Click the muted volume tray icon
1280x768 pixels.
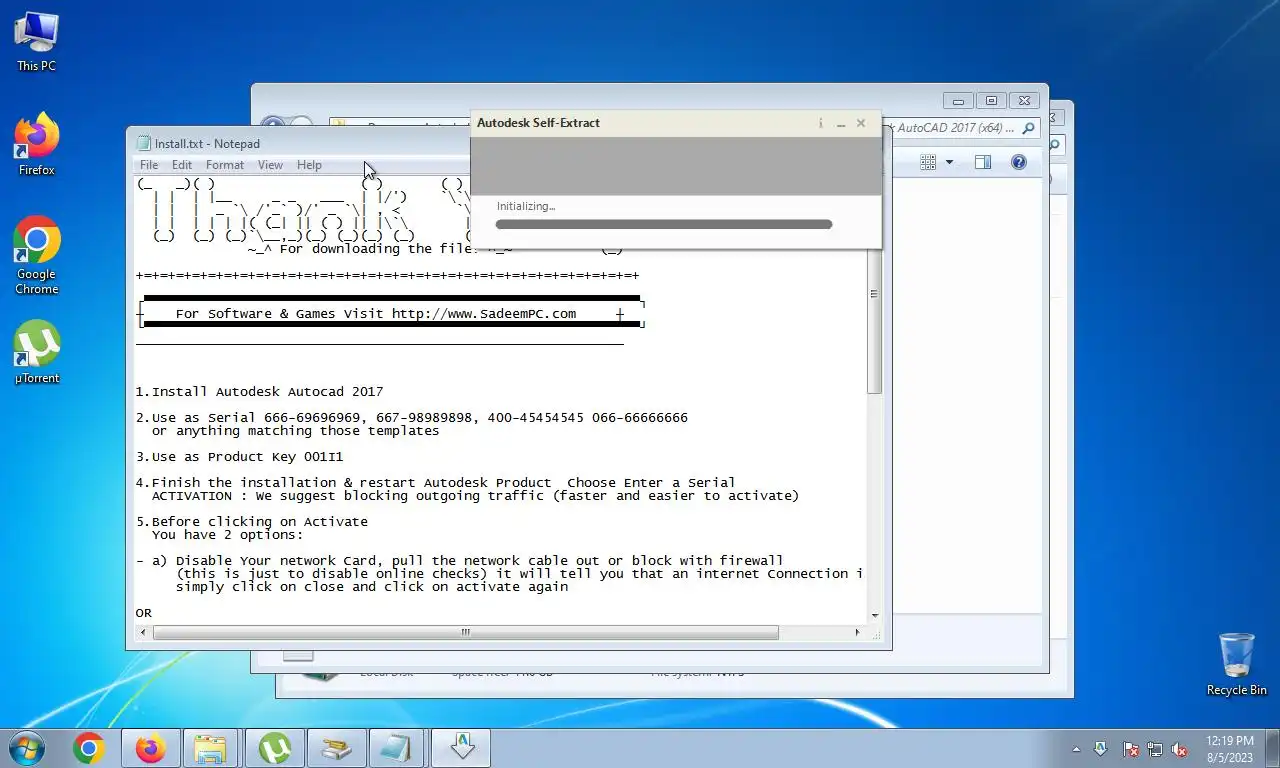point(1180,749)
